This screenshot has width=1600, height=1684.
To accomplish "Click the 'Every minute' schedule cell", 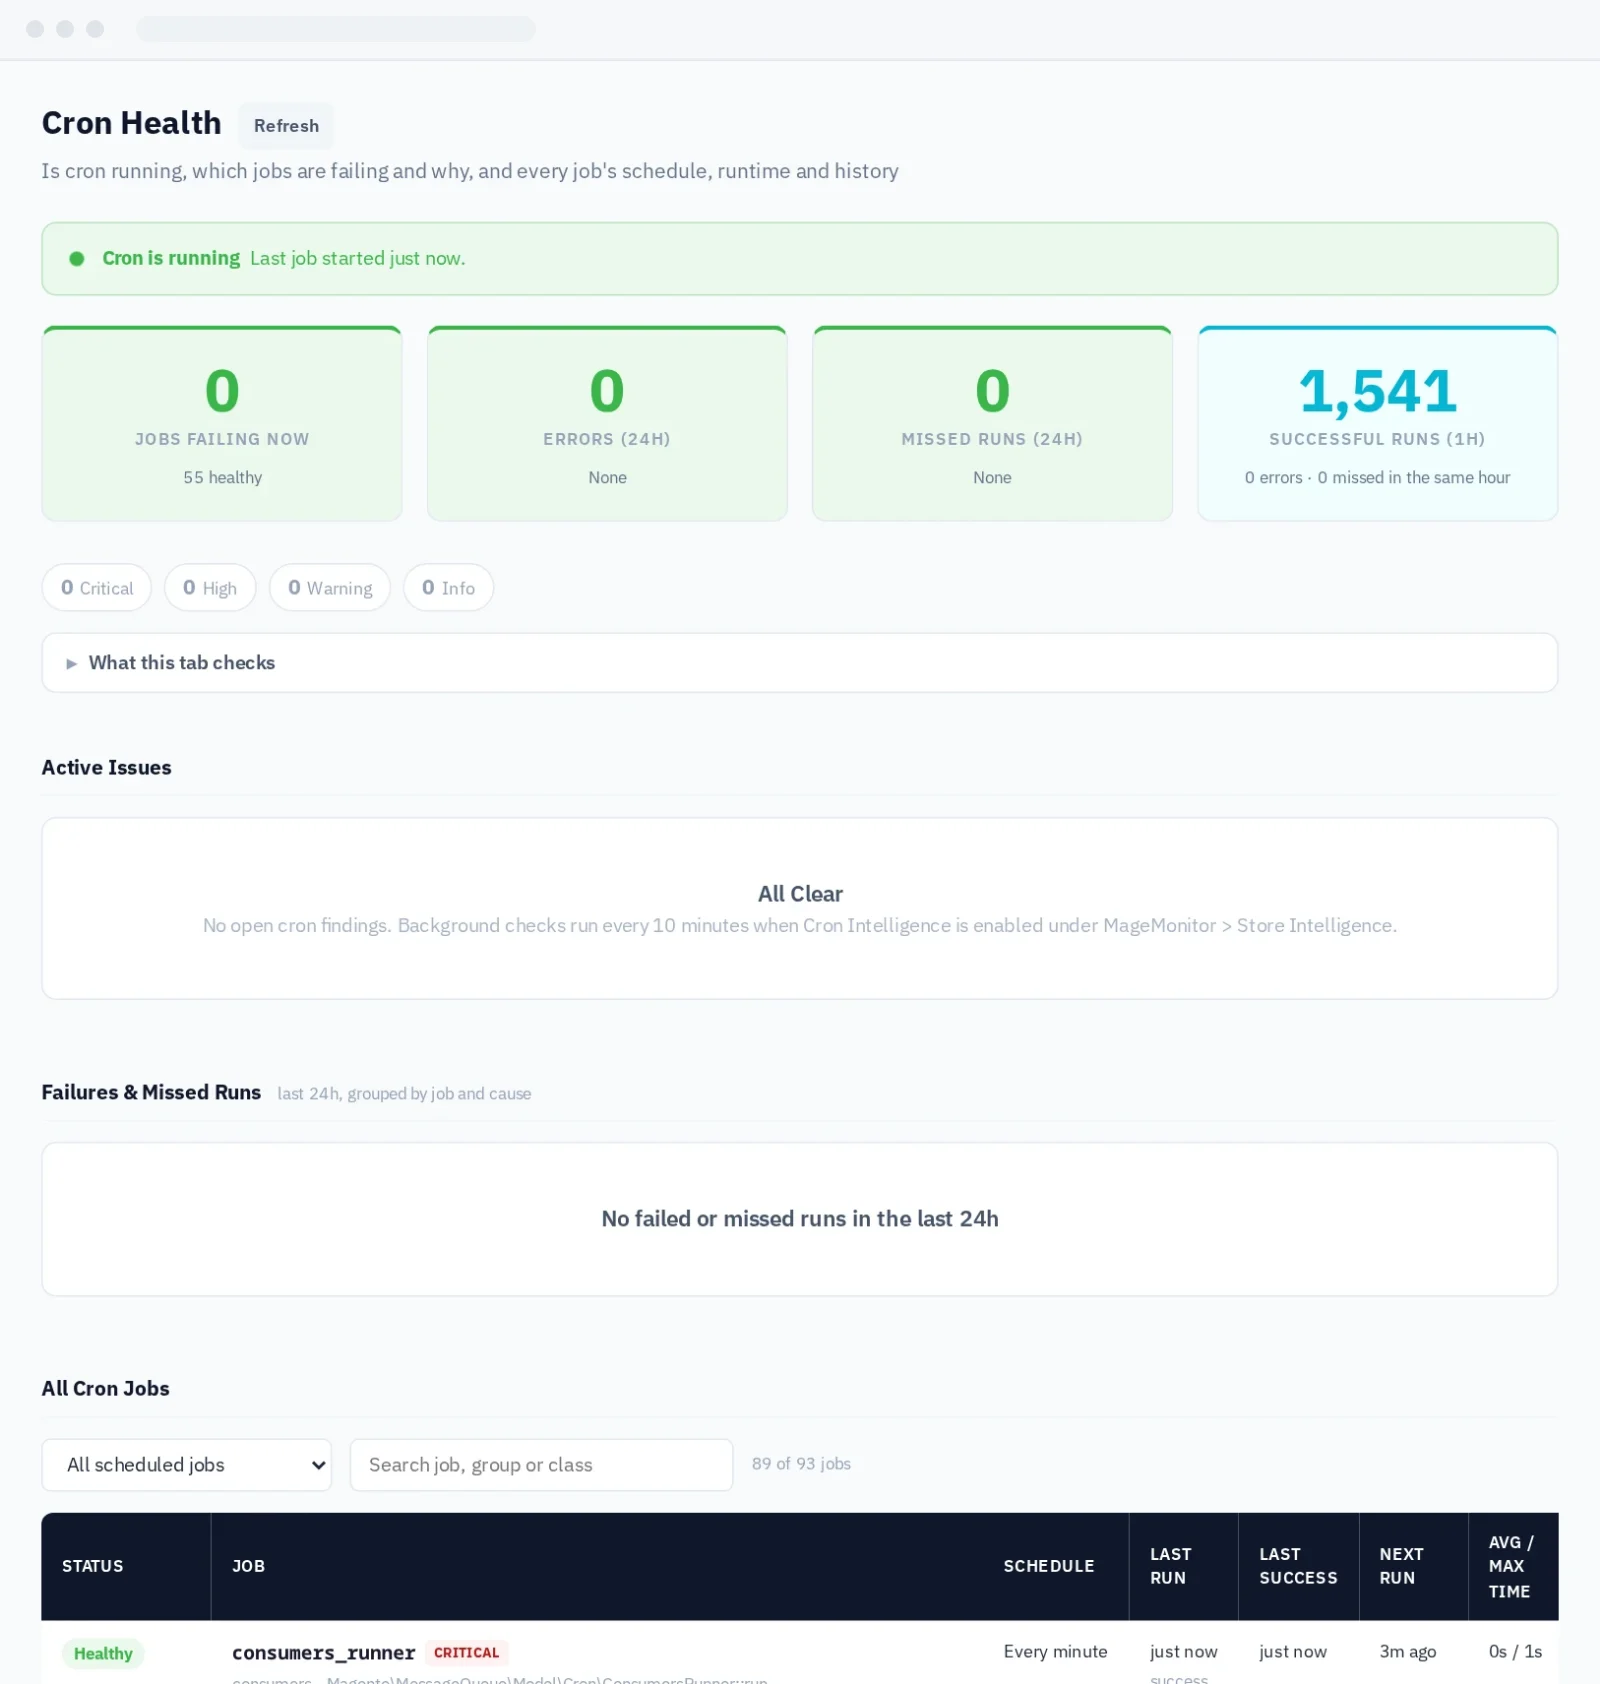I will click(x=1055, y=1652).
